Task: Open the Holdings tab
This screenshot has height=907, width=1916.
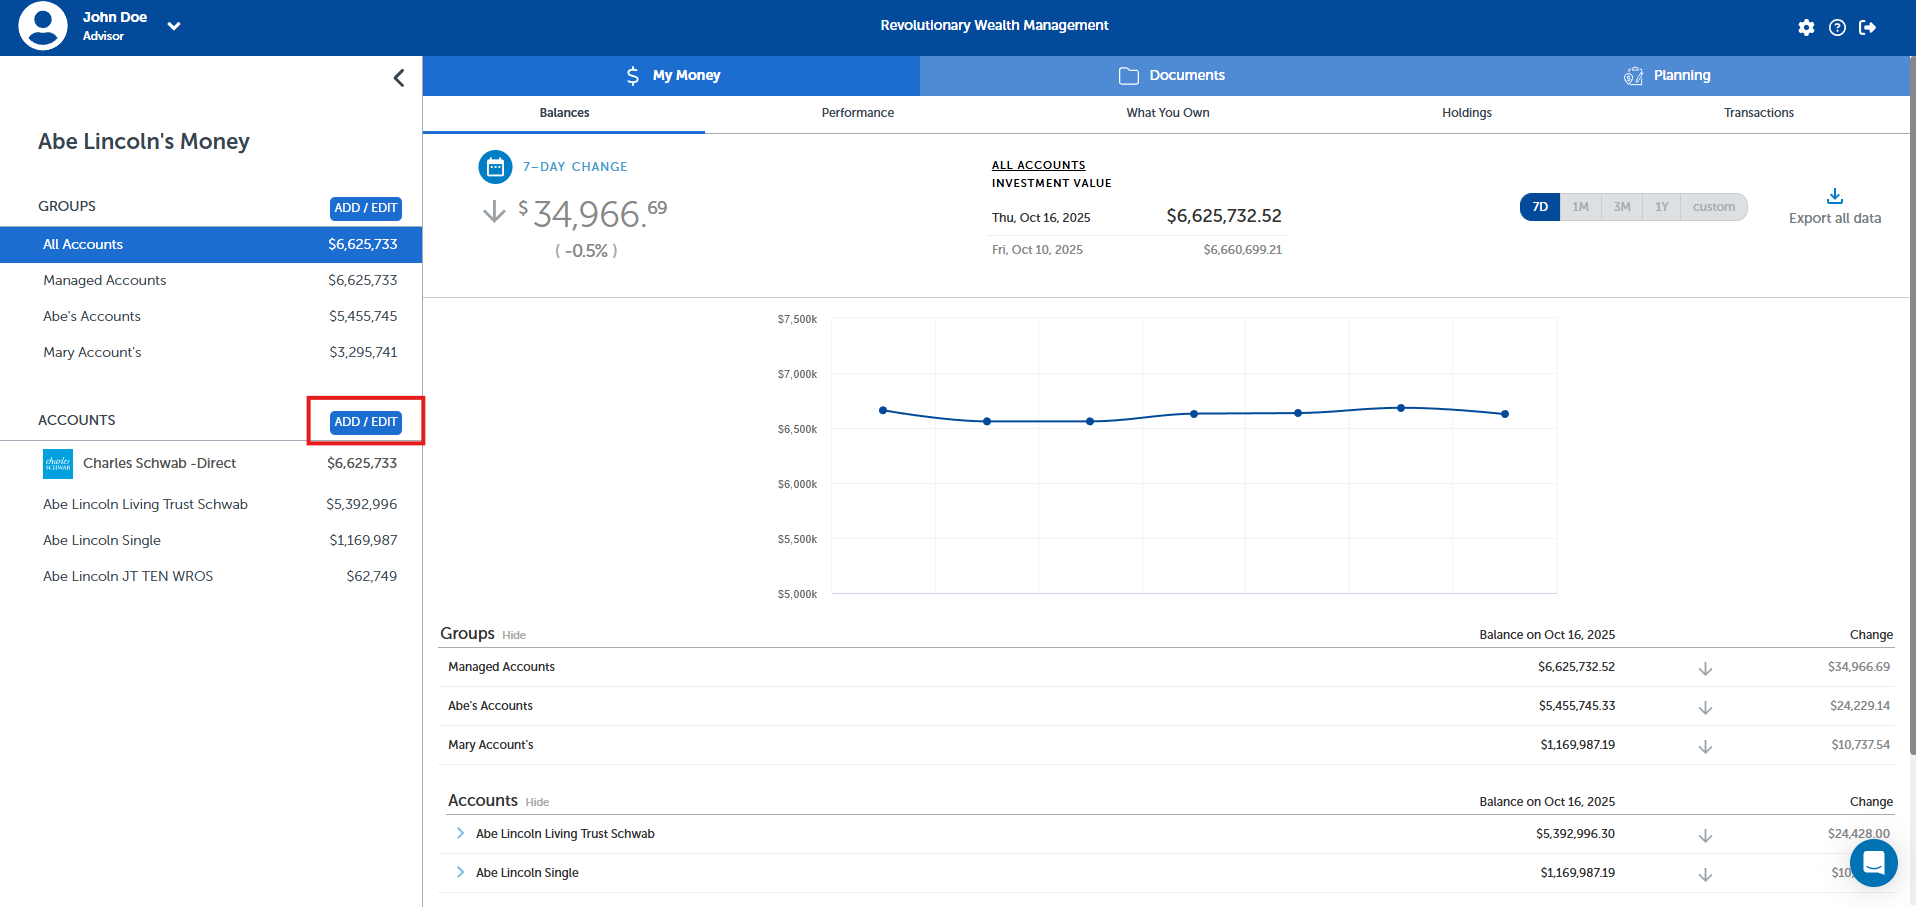Action: [1466, 113]
